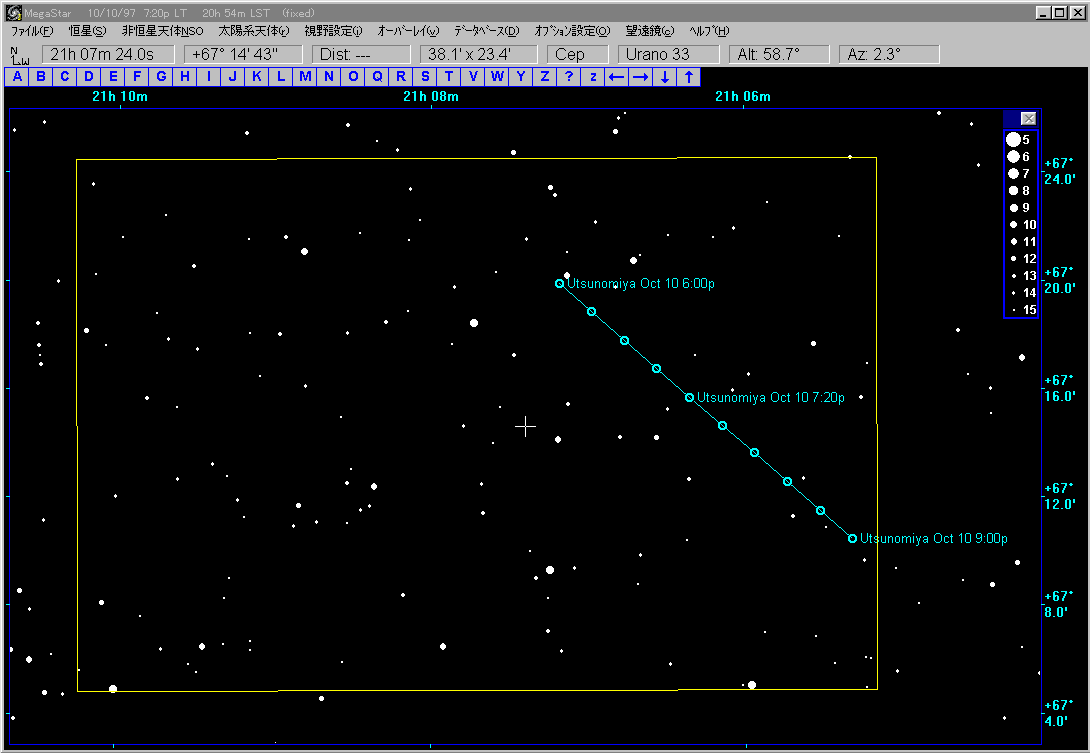Open the オーバーレイ menu
The height and width of the screenshot is (753, 1090).
(x=409, y=31)
